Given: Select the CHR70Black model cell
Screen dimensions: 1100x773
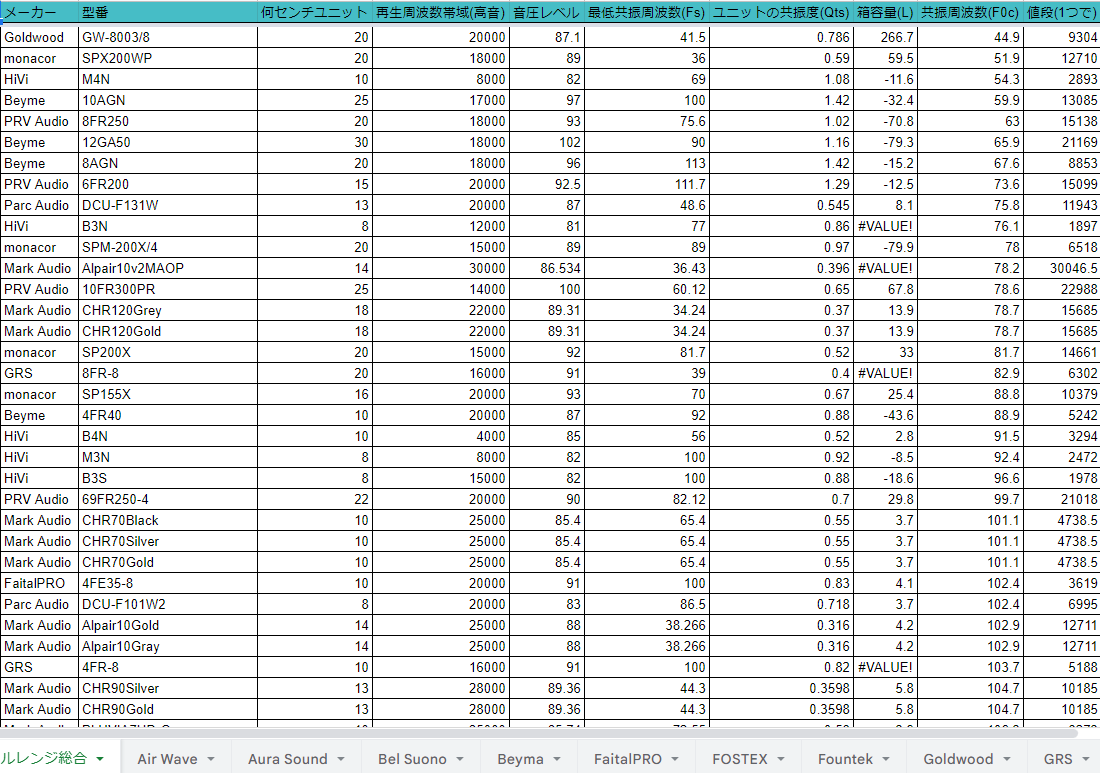Looking at the screenshot, I should click(168, 520).
